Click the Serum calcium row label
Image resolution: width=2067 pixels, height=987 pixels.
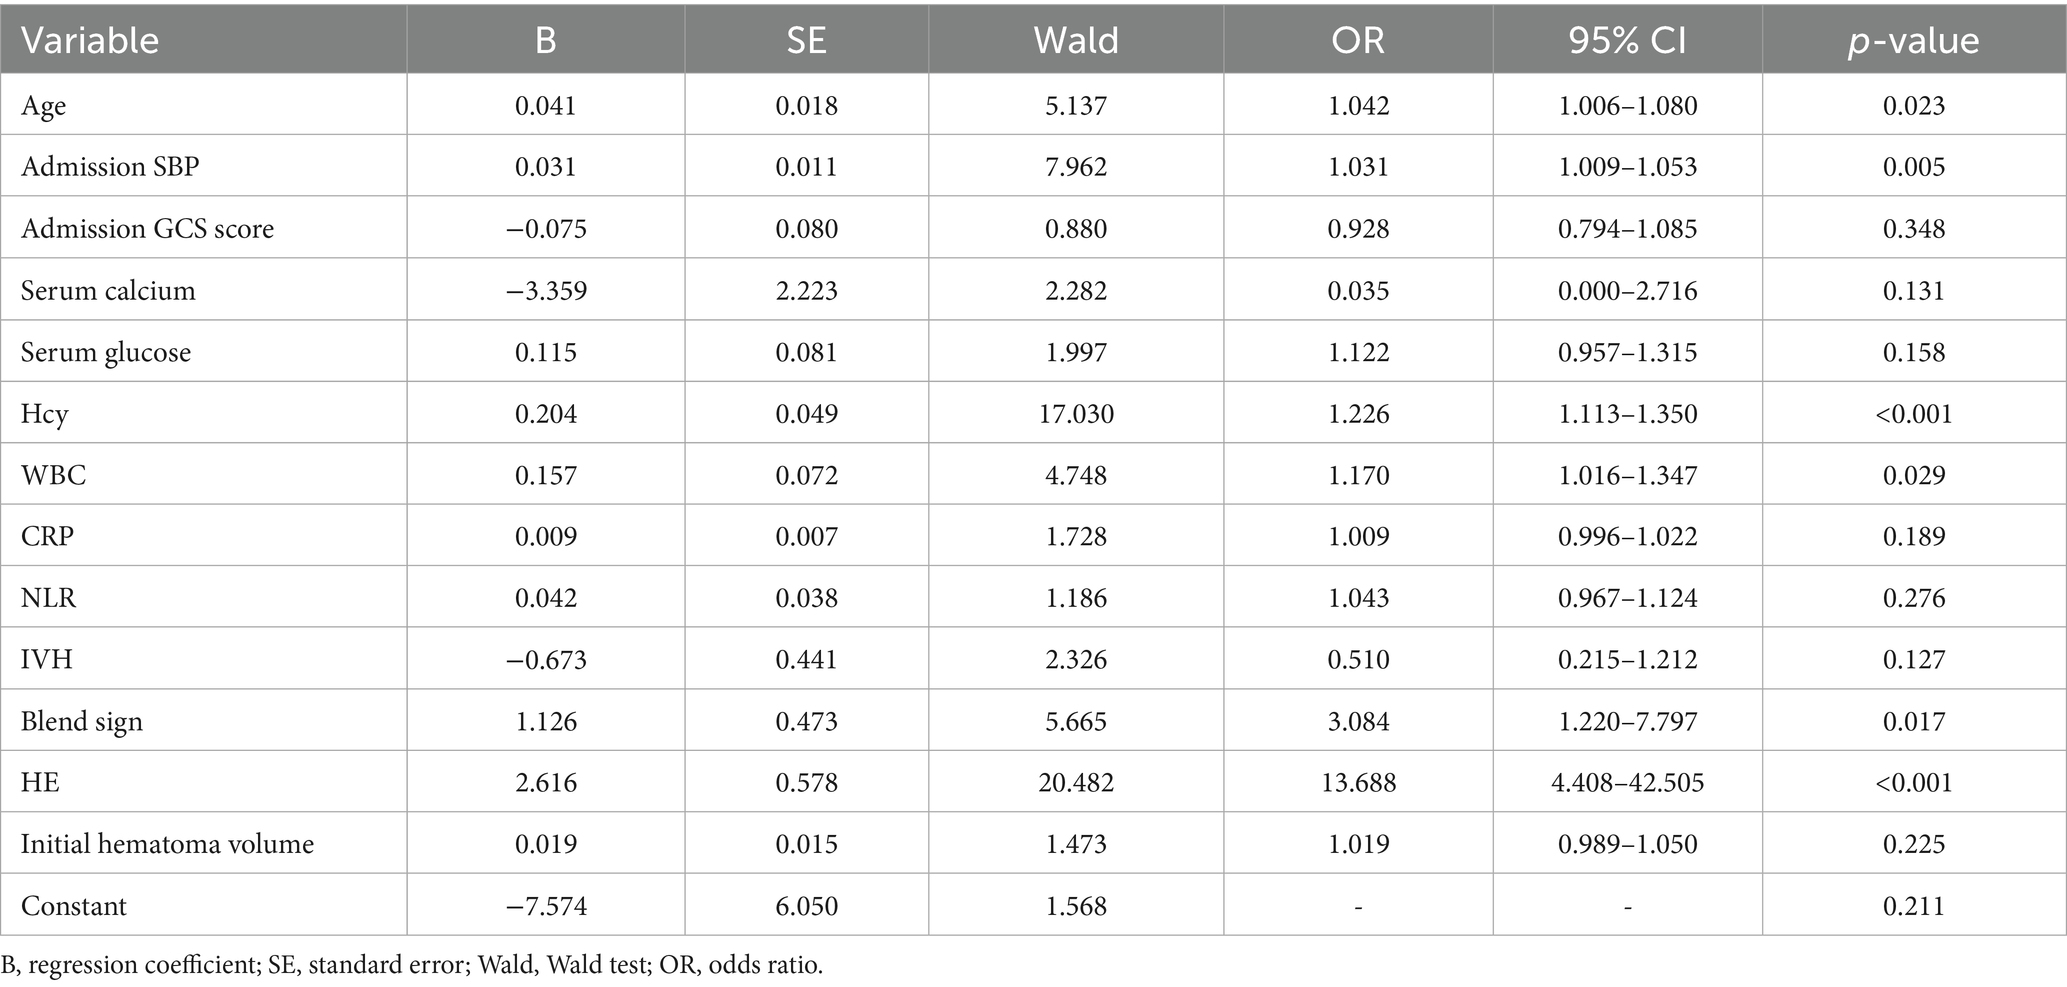[x=108, y=290]
